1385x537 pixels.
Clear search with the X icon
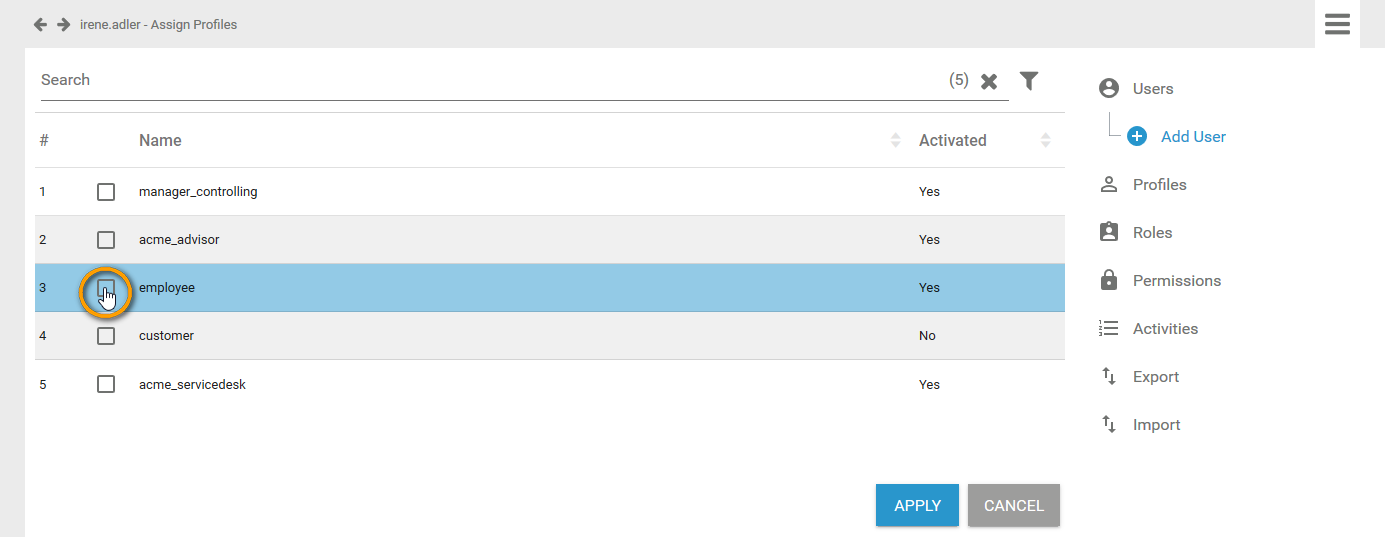click(989, 82)
